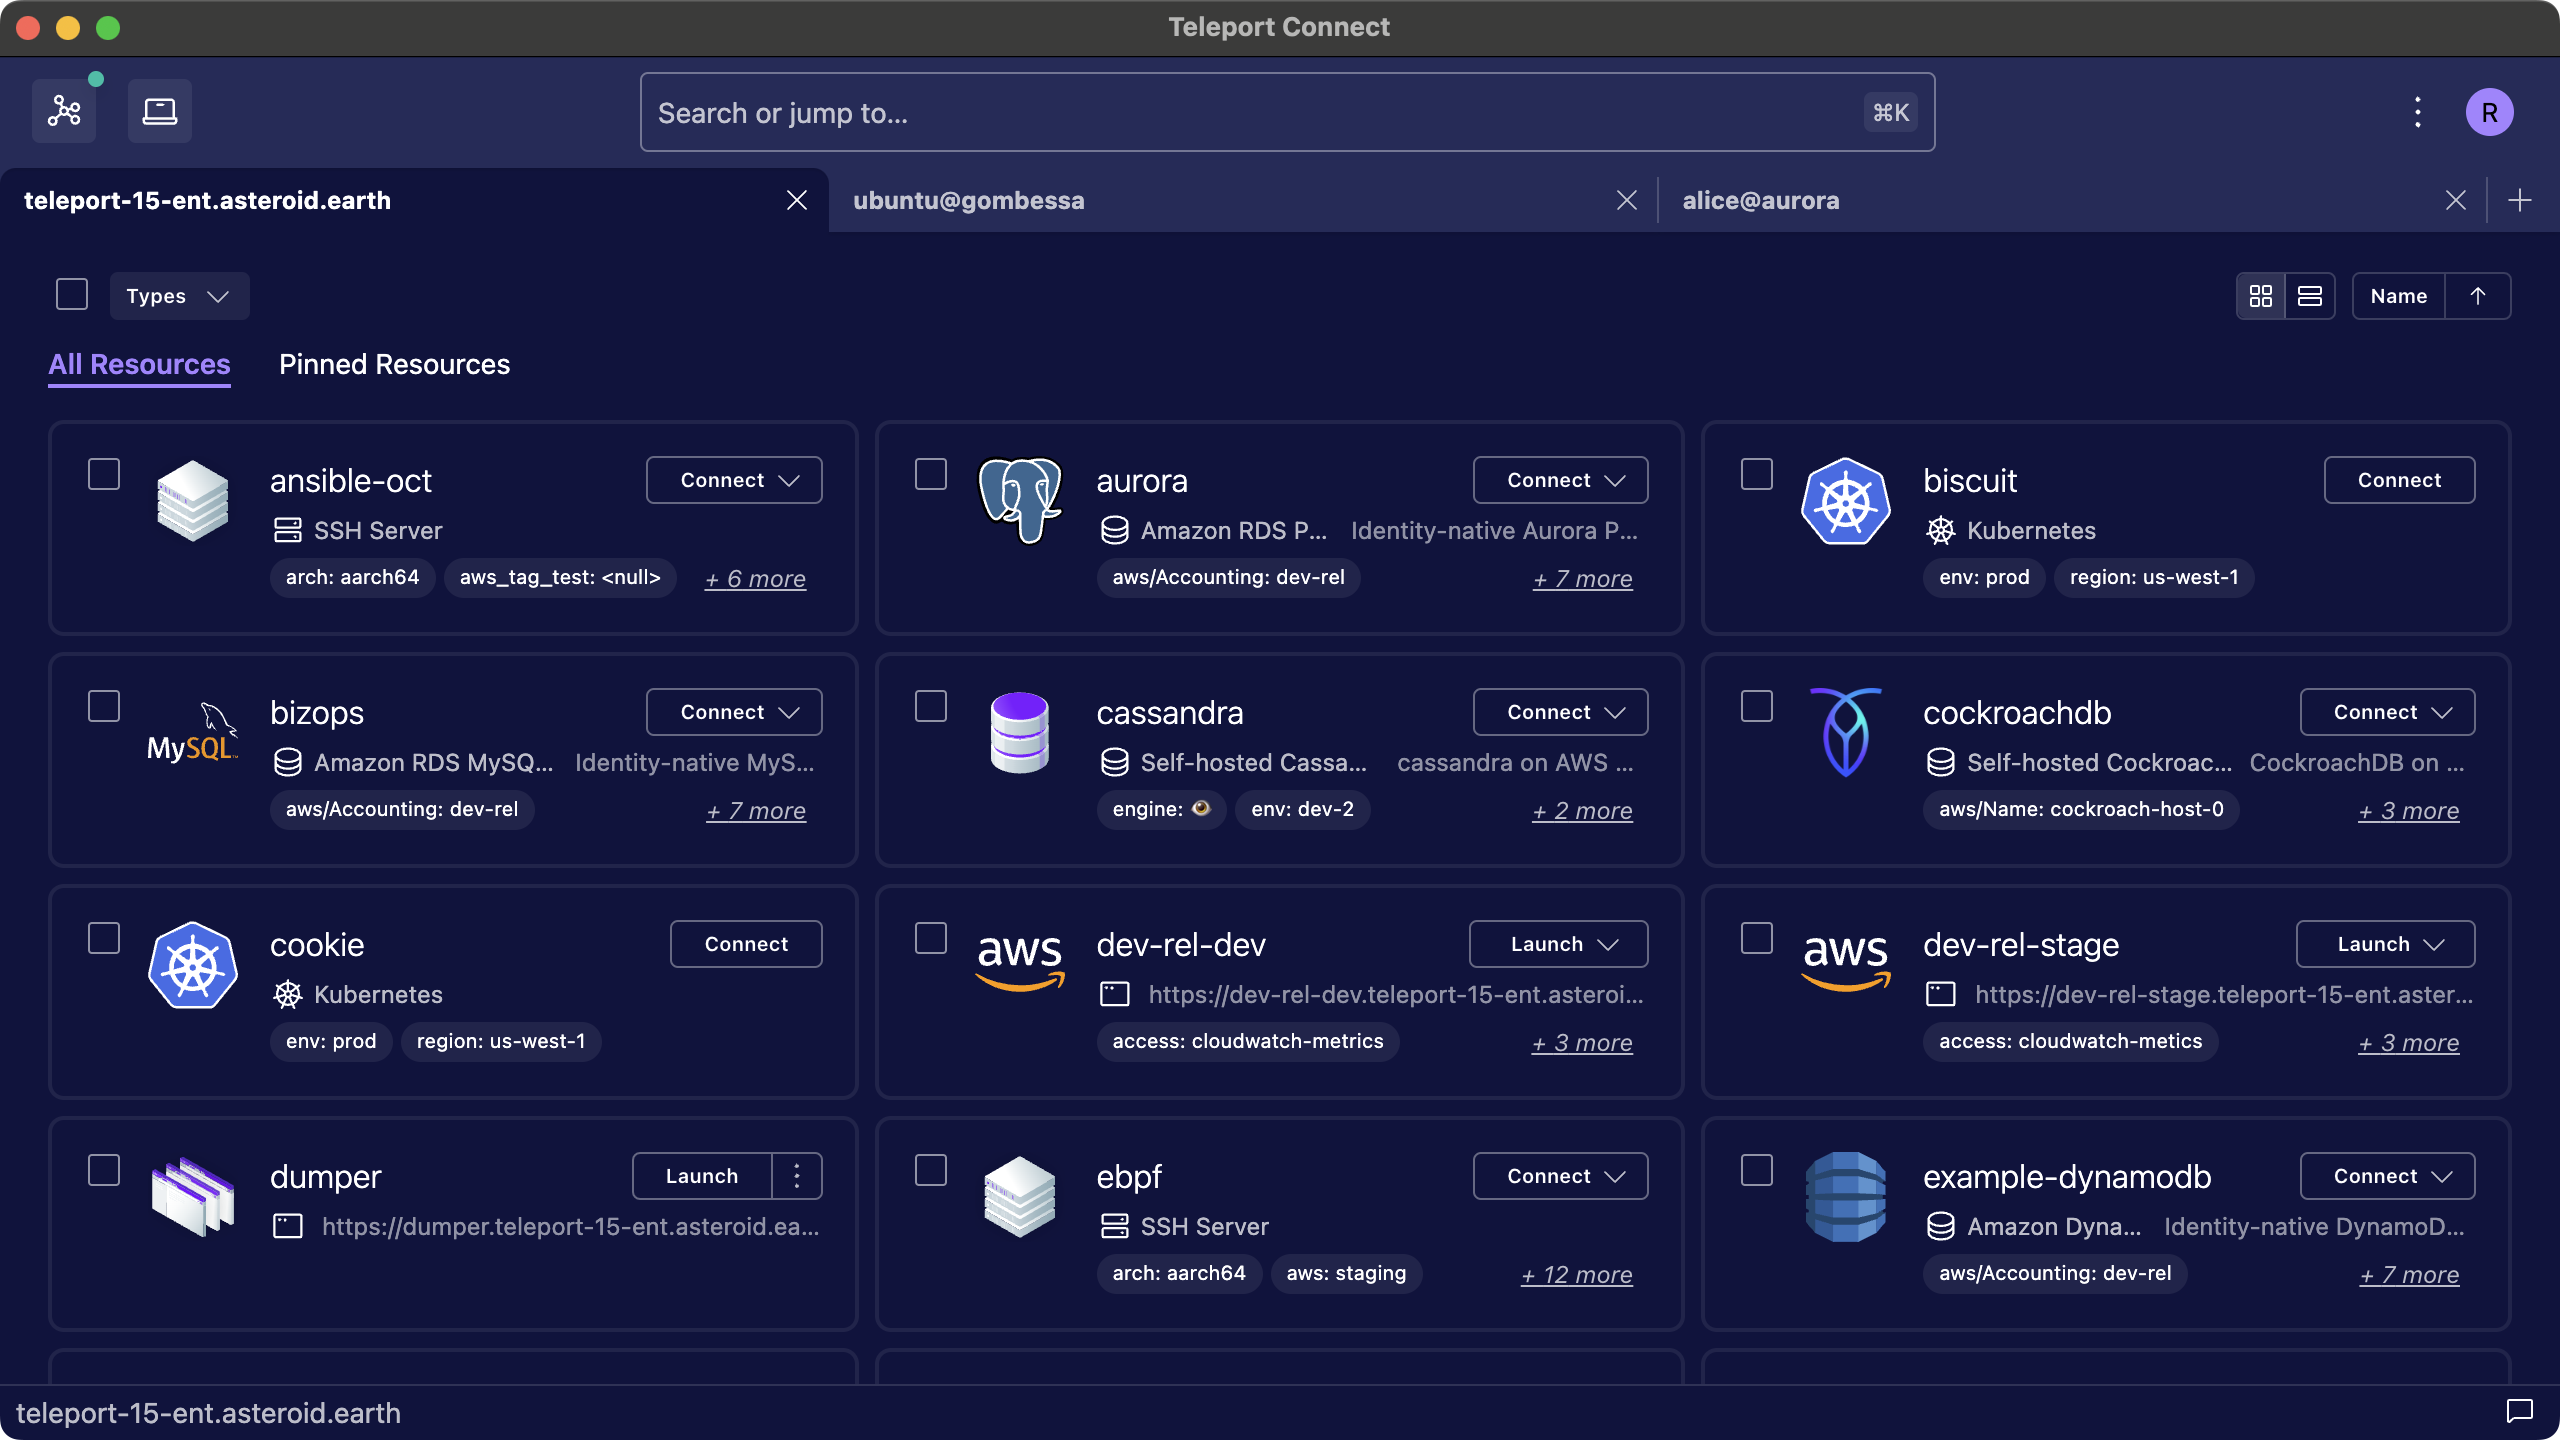2560x1440 pixels.
Task: Toggle ascending sort direction arrow
Action: click(x=2478, y=296)
